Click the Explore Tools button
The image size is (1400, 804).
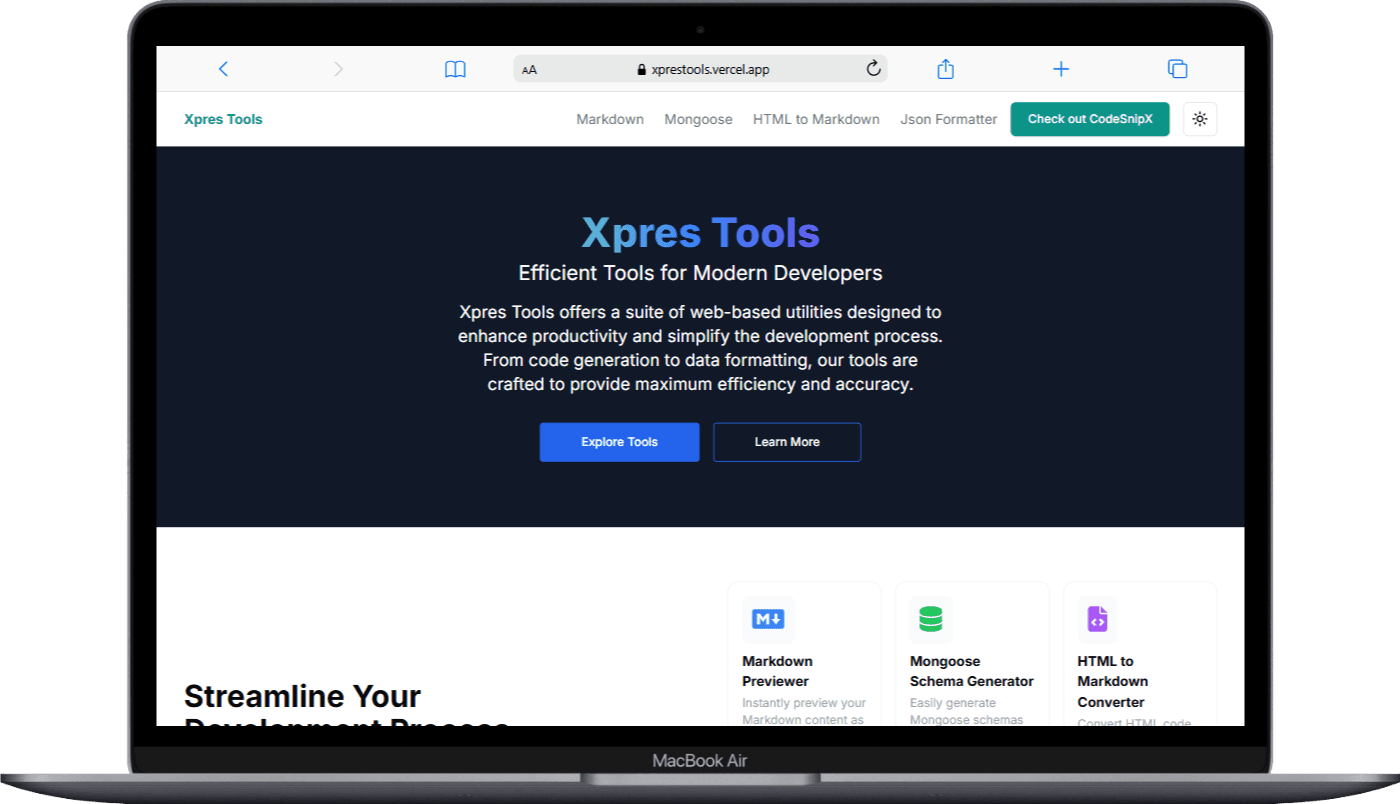pyautogui.click(x=619, y=442)
